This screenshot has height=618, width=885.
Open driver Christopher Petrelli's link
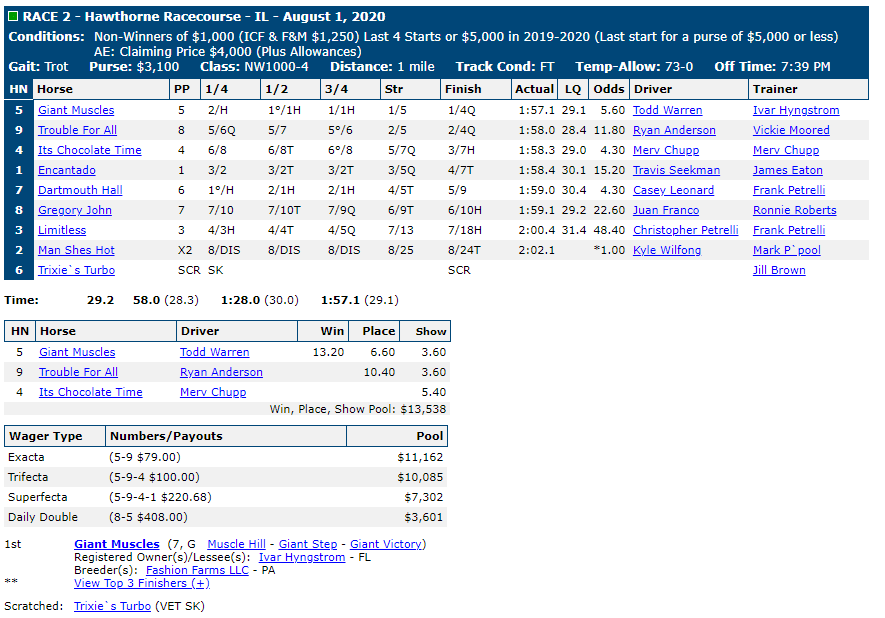[x=685, y=230]
